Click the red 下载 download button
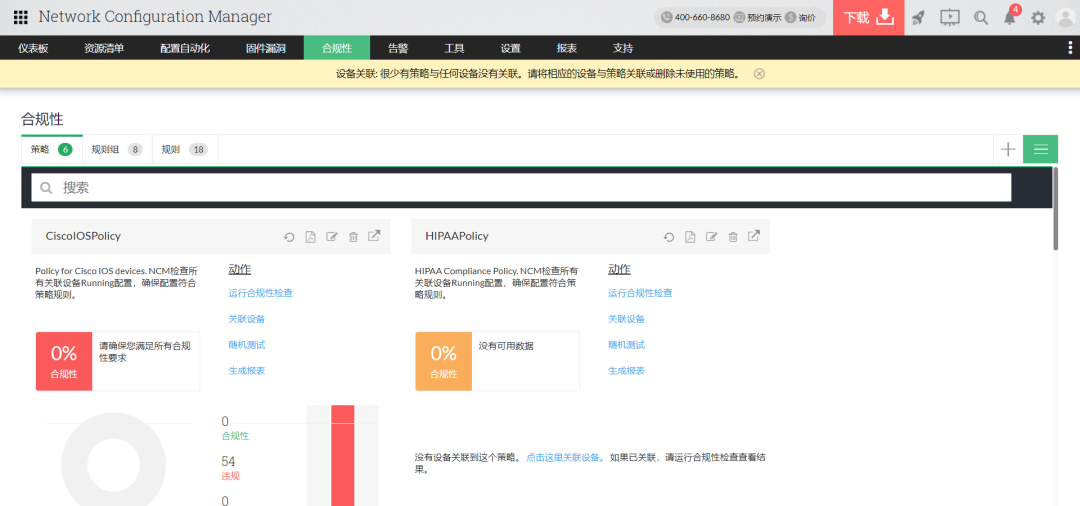The height and width of the screenshot is (506, 1080). pyautogui.click(x=868, y=18)
